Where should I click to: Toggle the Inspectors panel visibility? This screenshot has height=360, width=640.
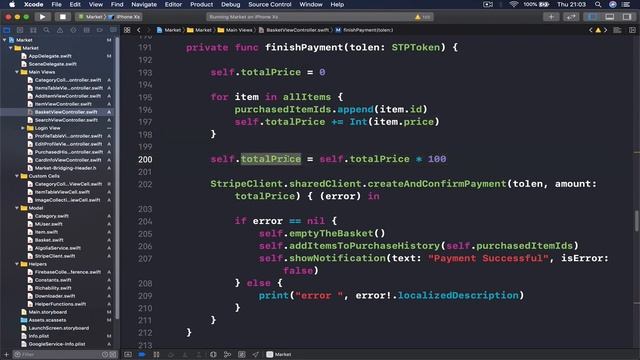coord(627,17)
